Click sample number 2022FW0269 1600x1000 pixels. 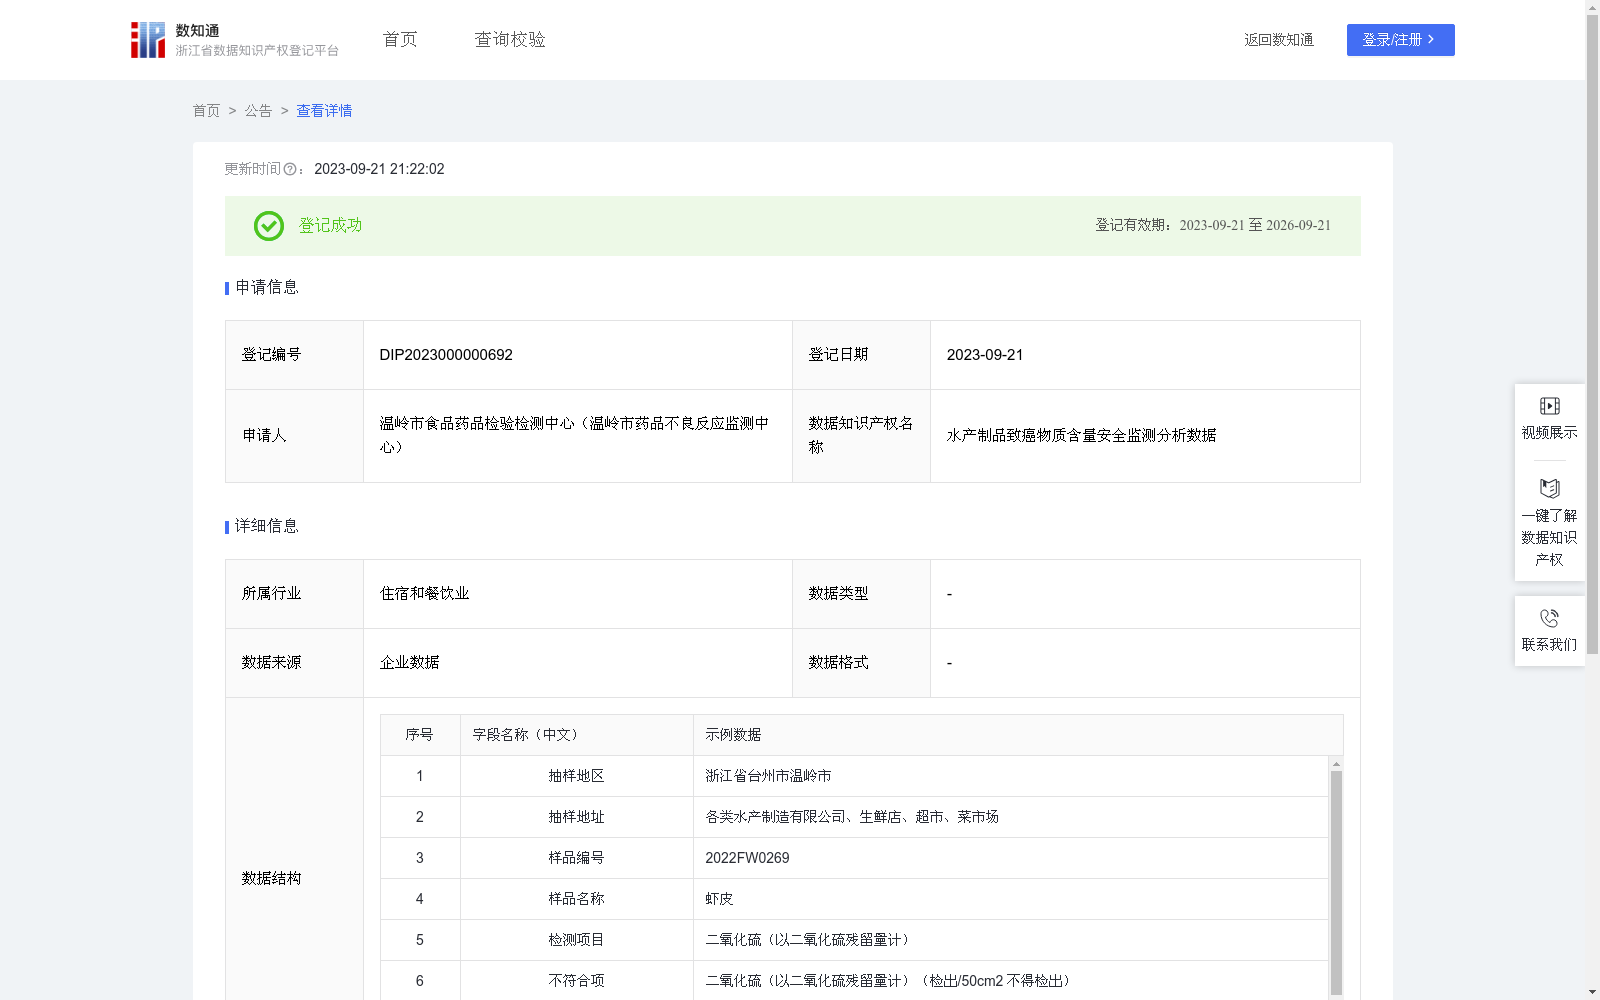point(747,858)
